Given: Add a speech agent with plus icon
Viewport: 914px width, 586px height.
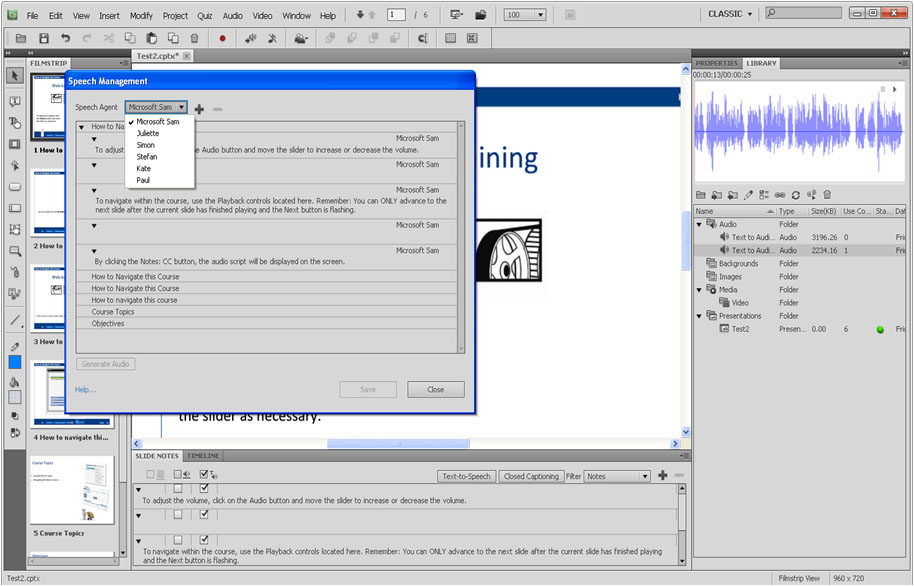Looking at the screenshot, I should [199, 108].
